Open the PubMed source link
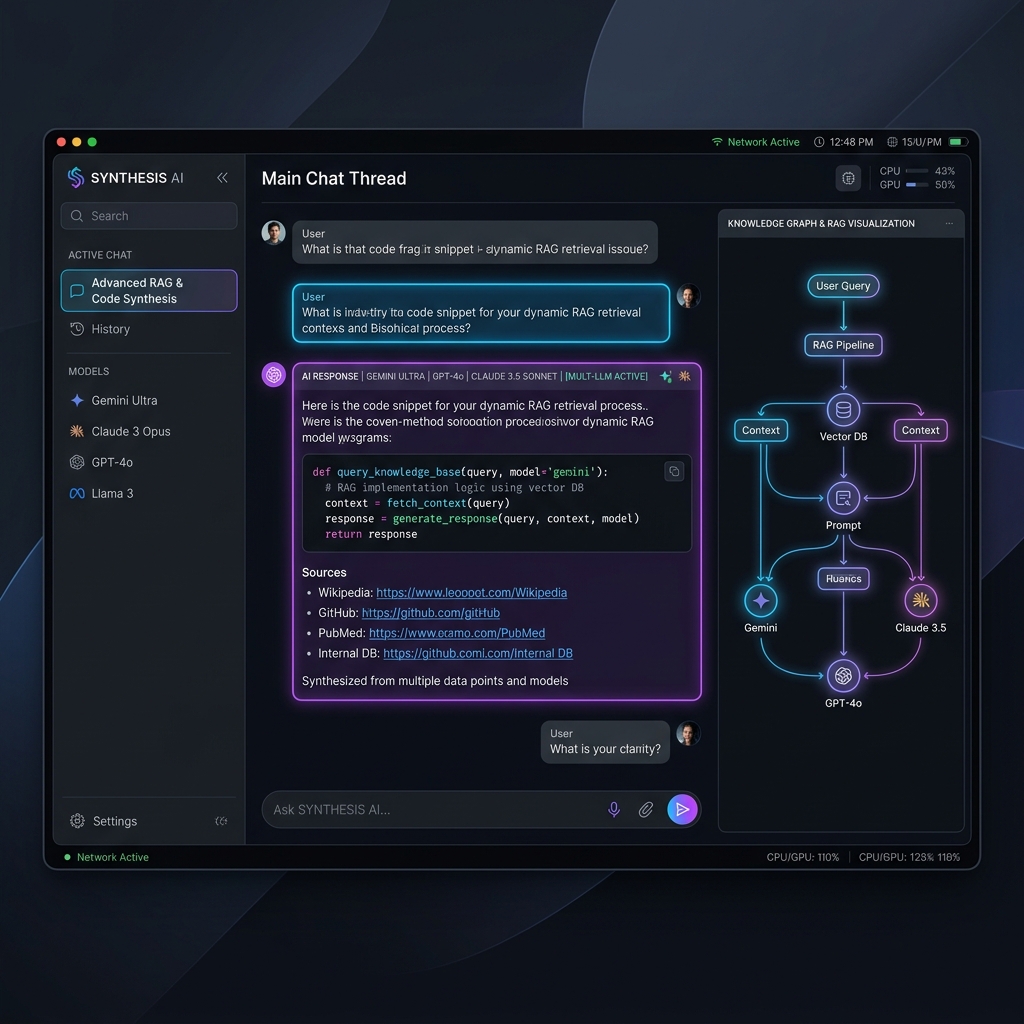 [456, 633]
